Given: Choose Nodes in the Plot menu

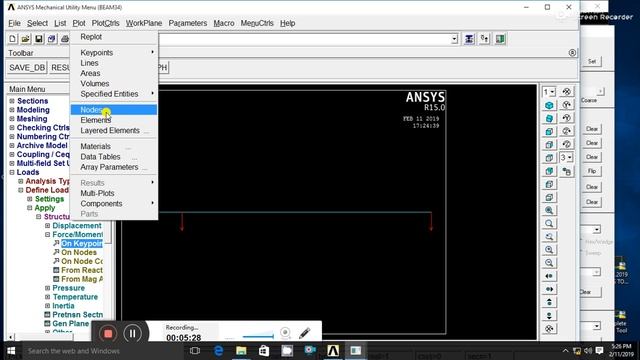Looking at the screenshot, I should pyautogui.click(x=114, y=109).
